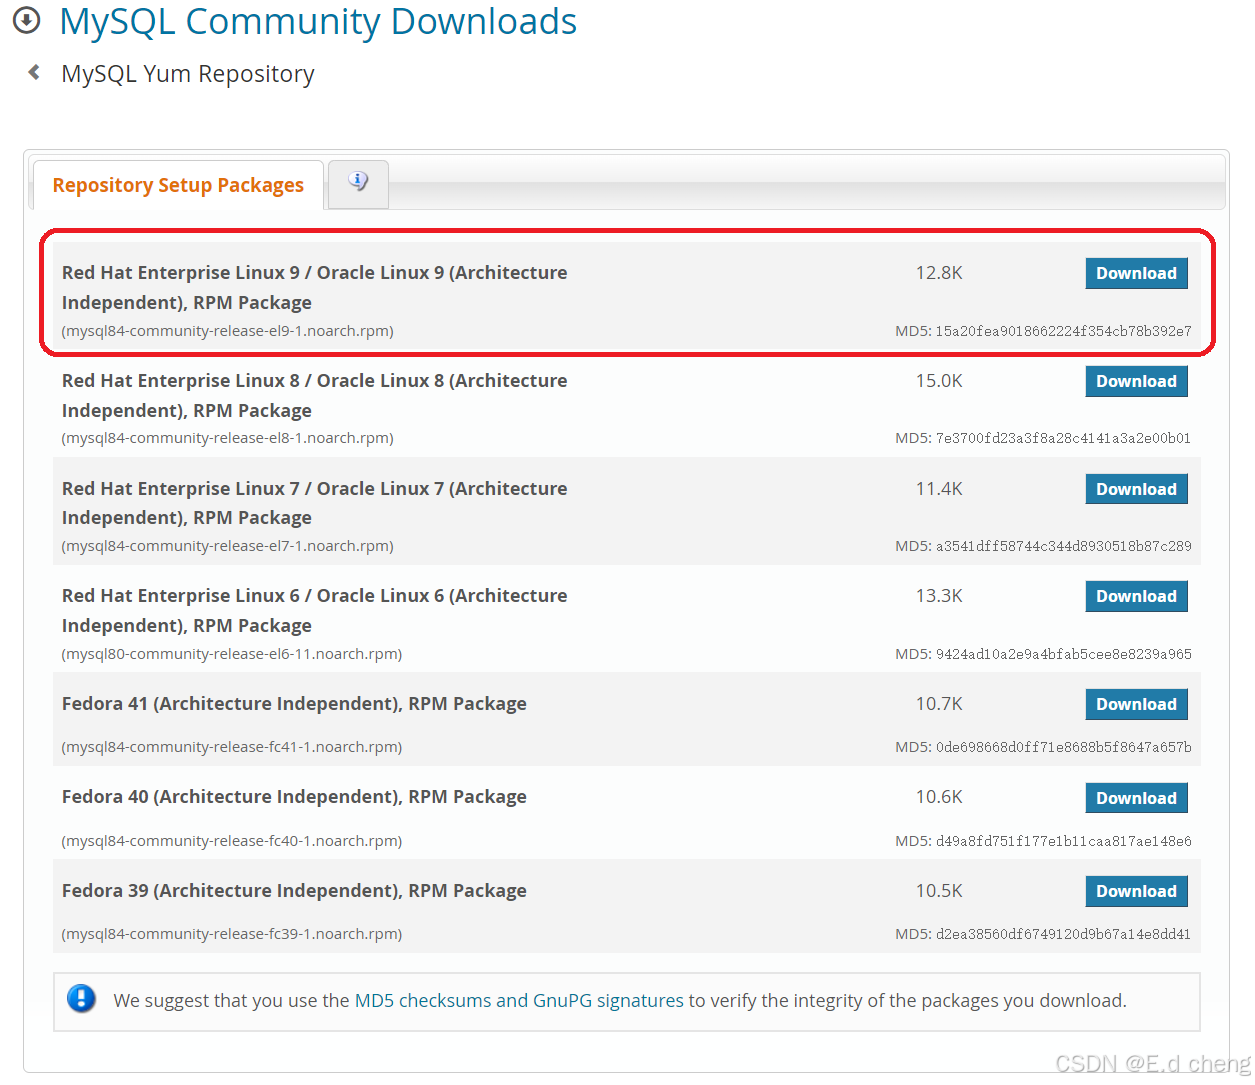Open the MD5 checksums and GnuPG signatures link
This screenshot has width=1255, height=1085.
[x=519, y=1001]
